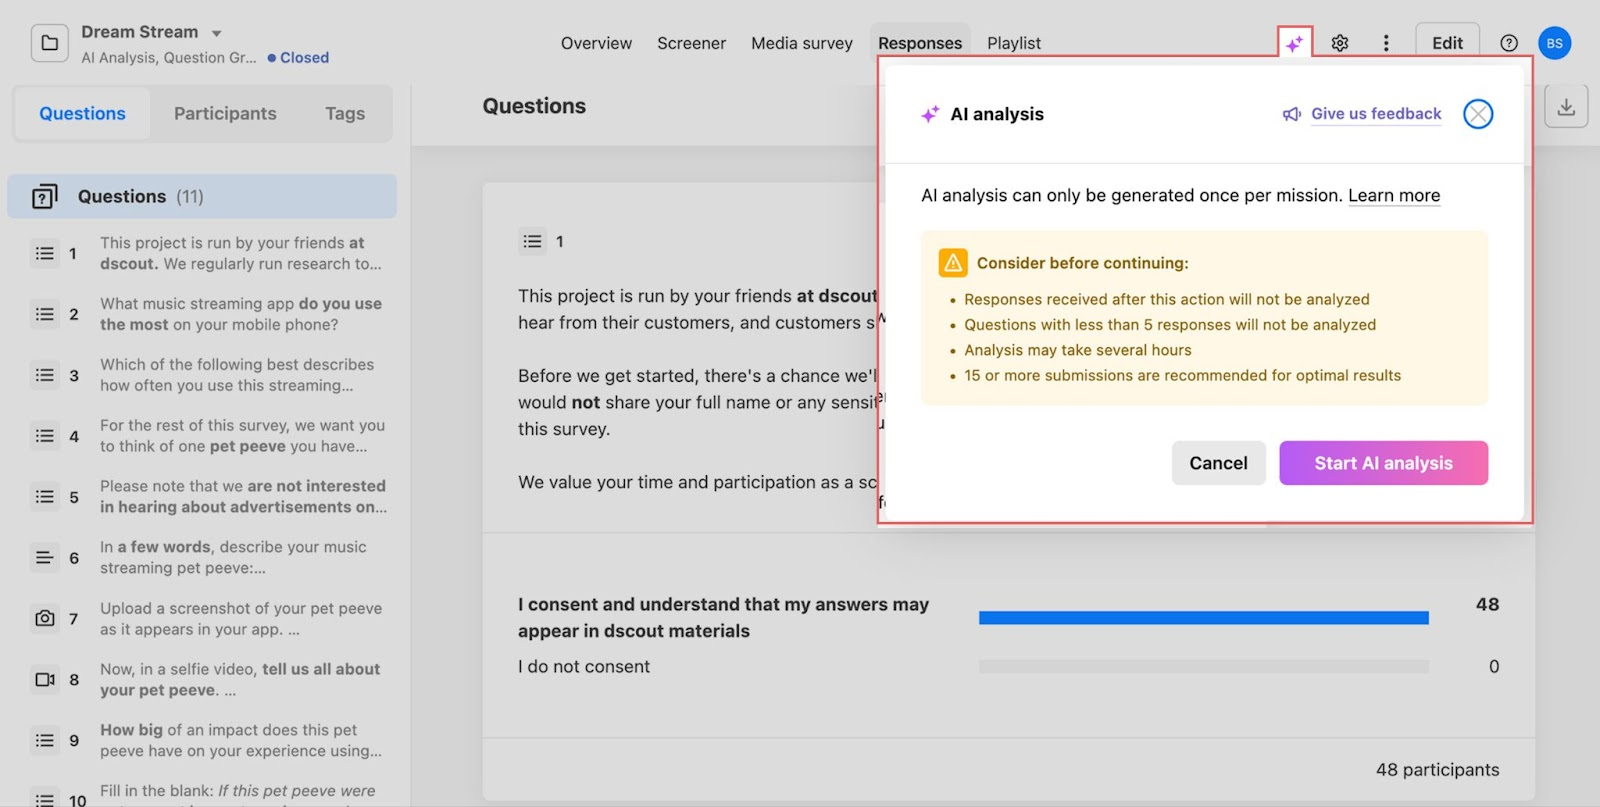Screen dimensions: 1600x807
Task: Select question 7 screenshot upload item
Action: click(x=240, y=619)
